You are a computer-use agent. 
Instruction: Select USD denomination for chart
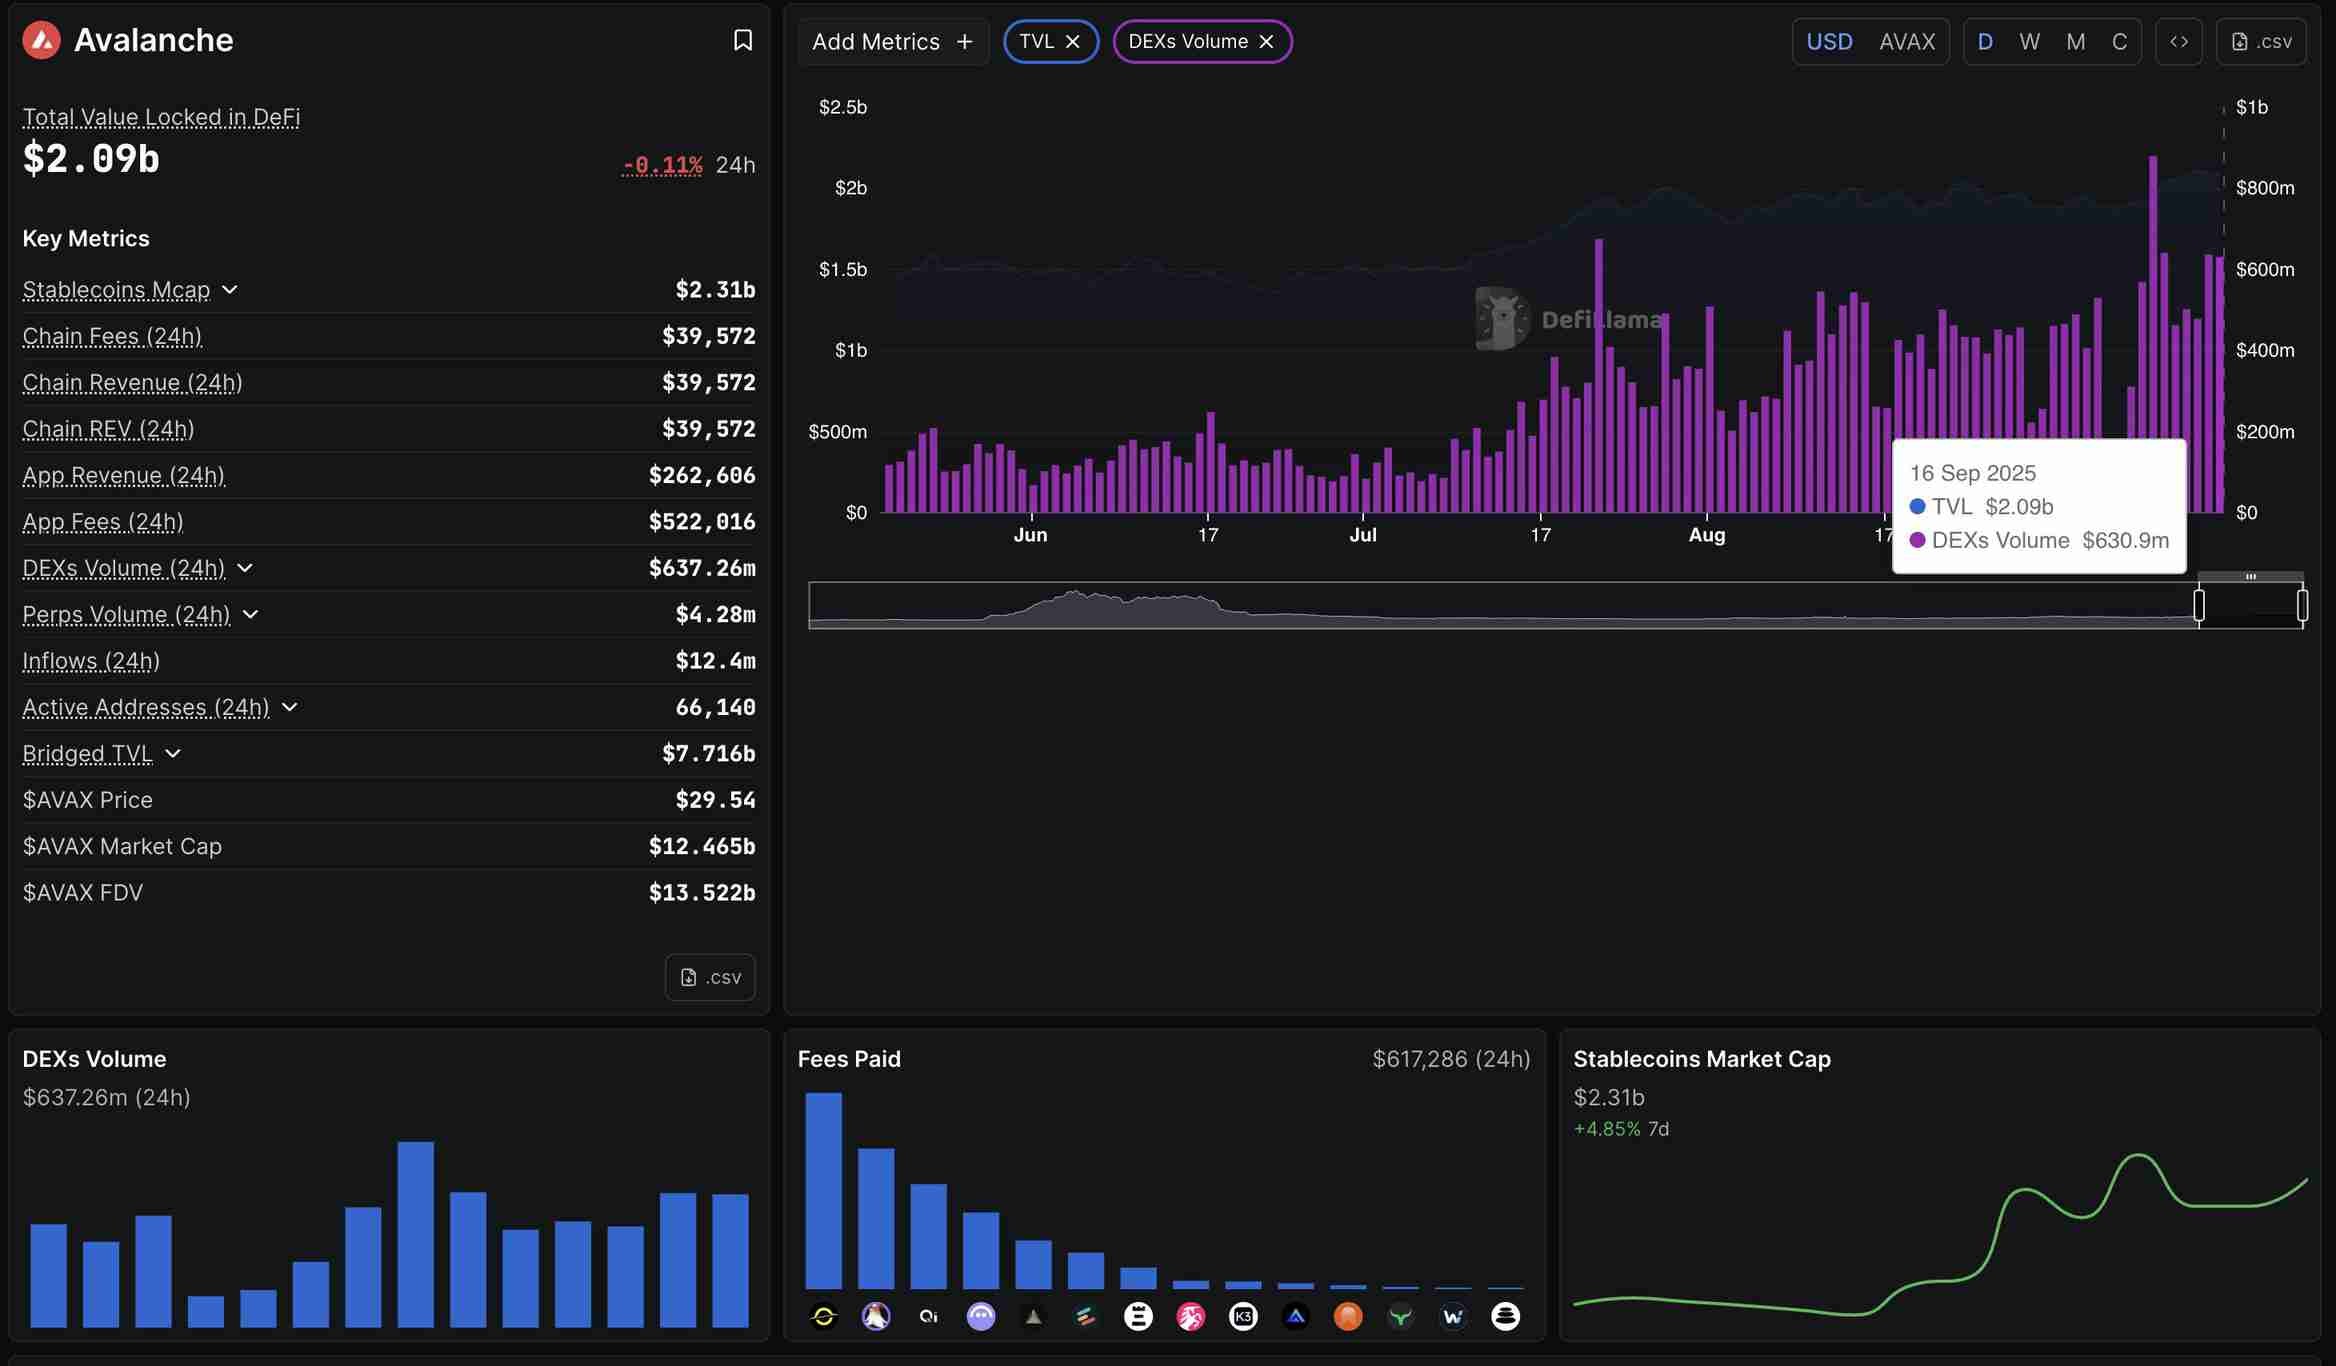(1829, 42)
